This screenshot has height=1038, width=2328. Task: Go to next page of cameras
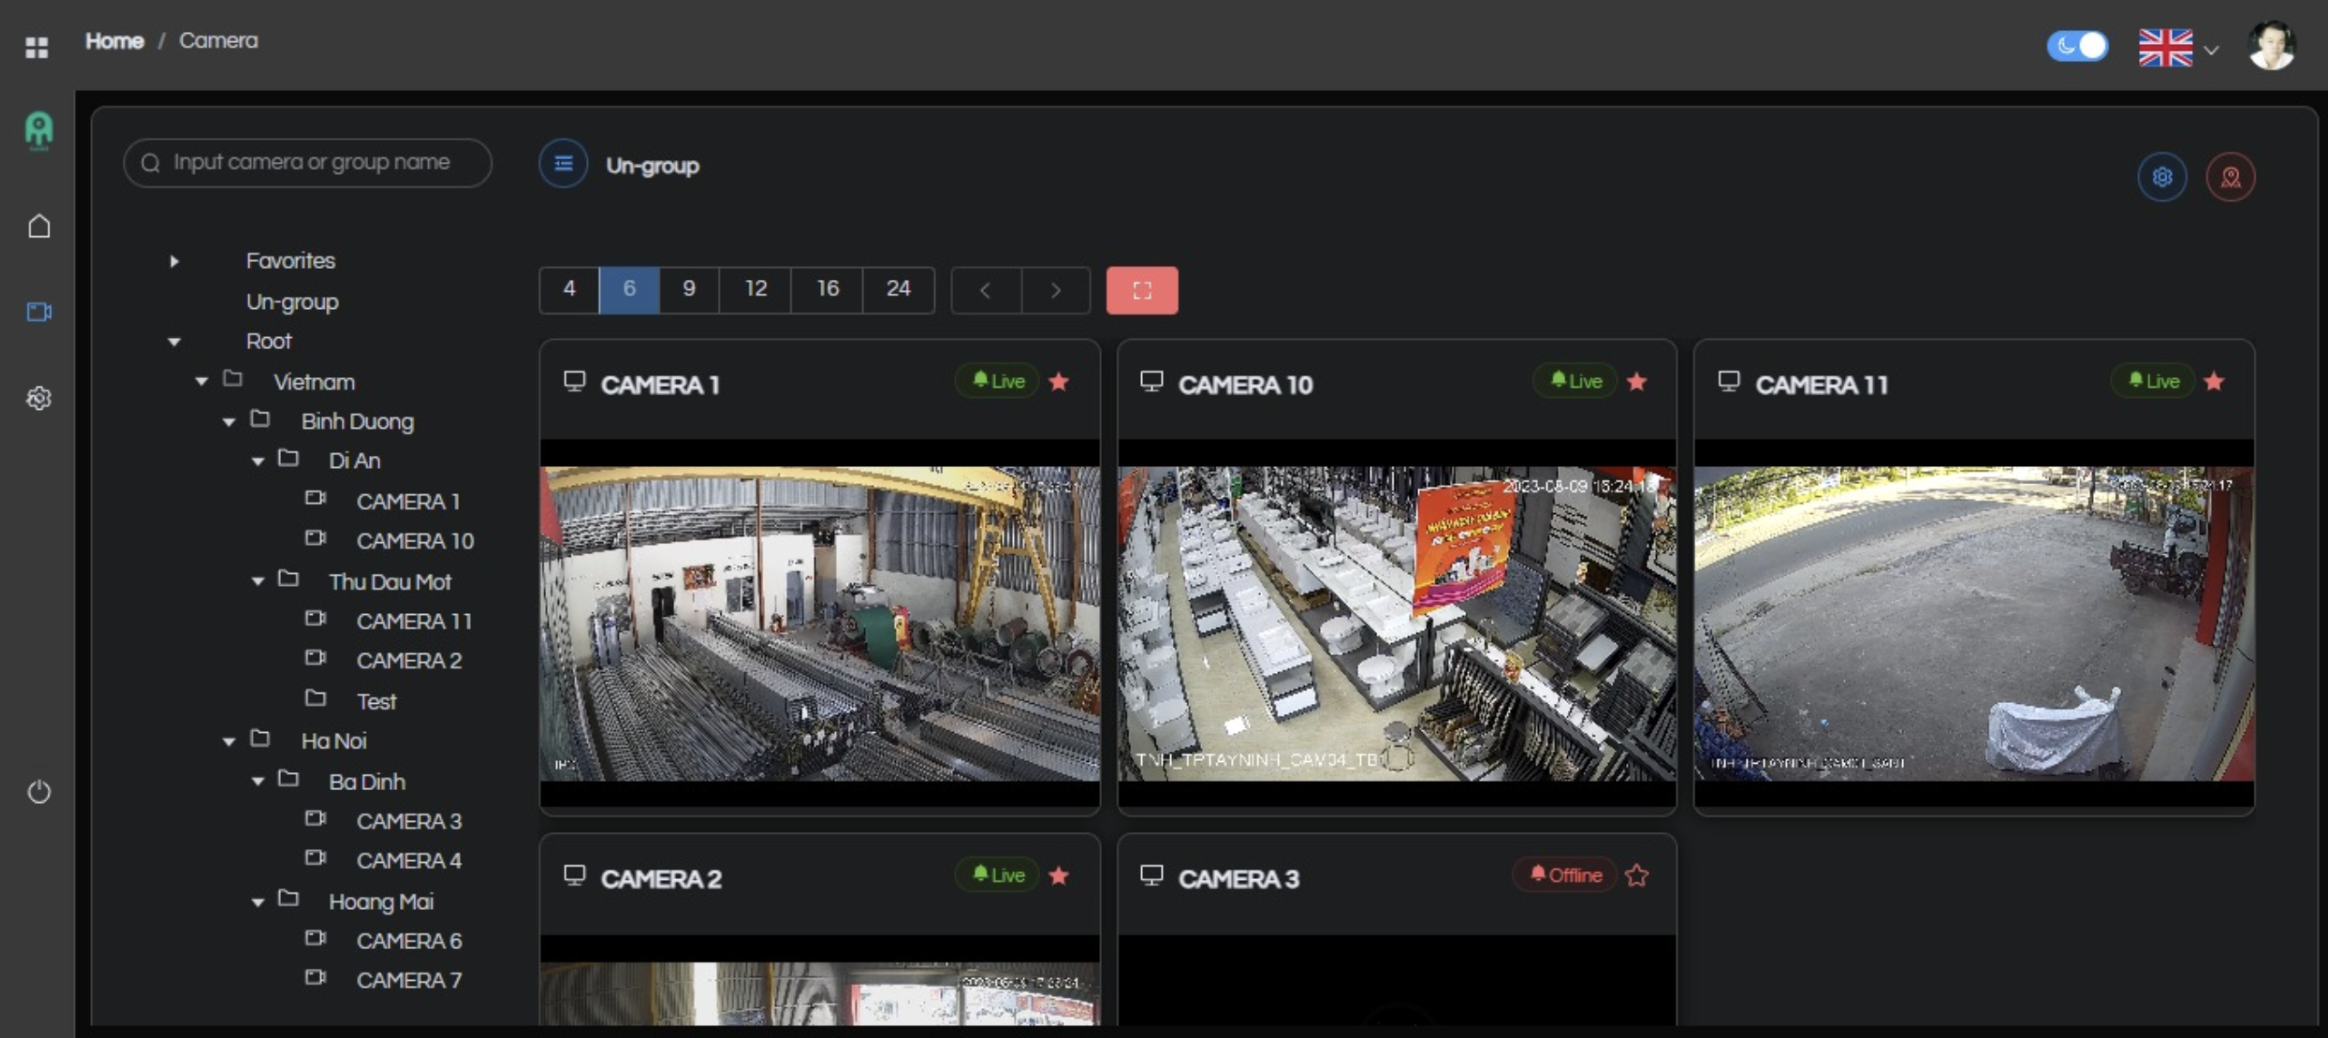[x=1056, y=290]
